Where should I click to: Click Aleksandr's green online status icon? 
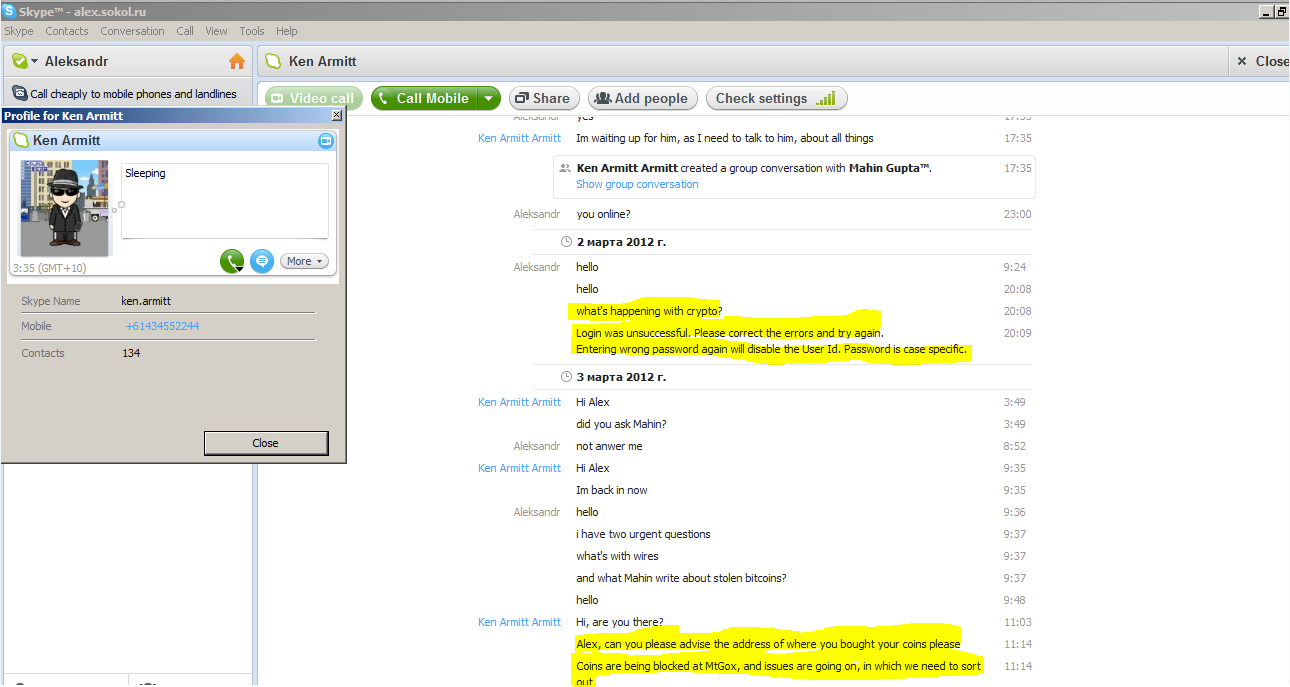pos(19,61)
